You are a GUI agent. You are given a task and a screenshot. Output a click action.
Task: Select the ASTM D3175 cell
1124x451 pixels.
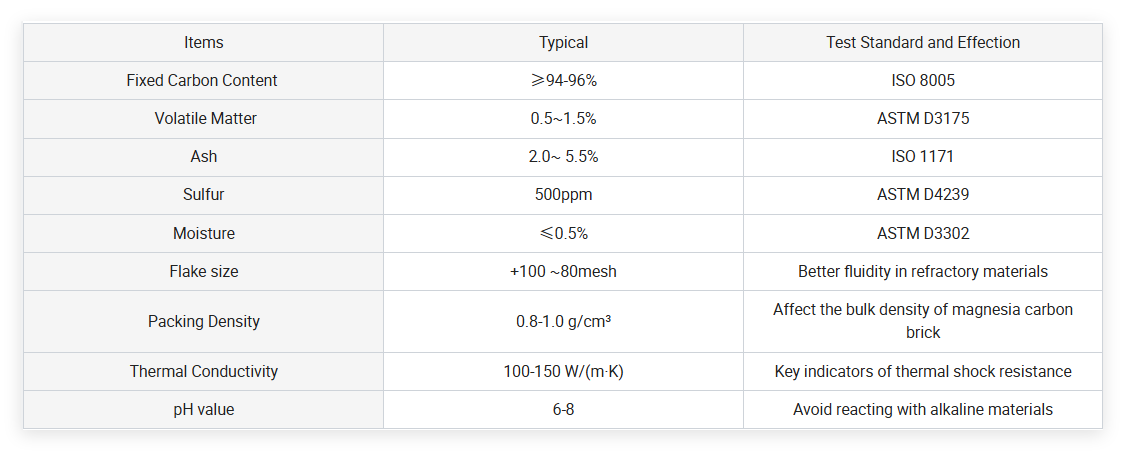(922, 118)
